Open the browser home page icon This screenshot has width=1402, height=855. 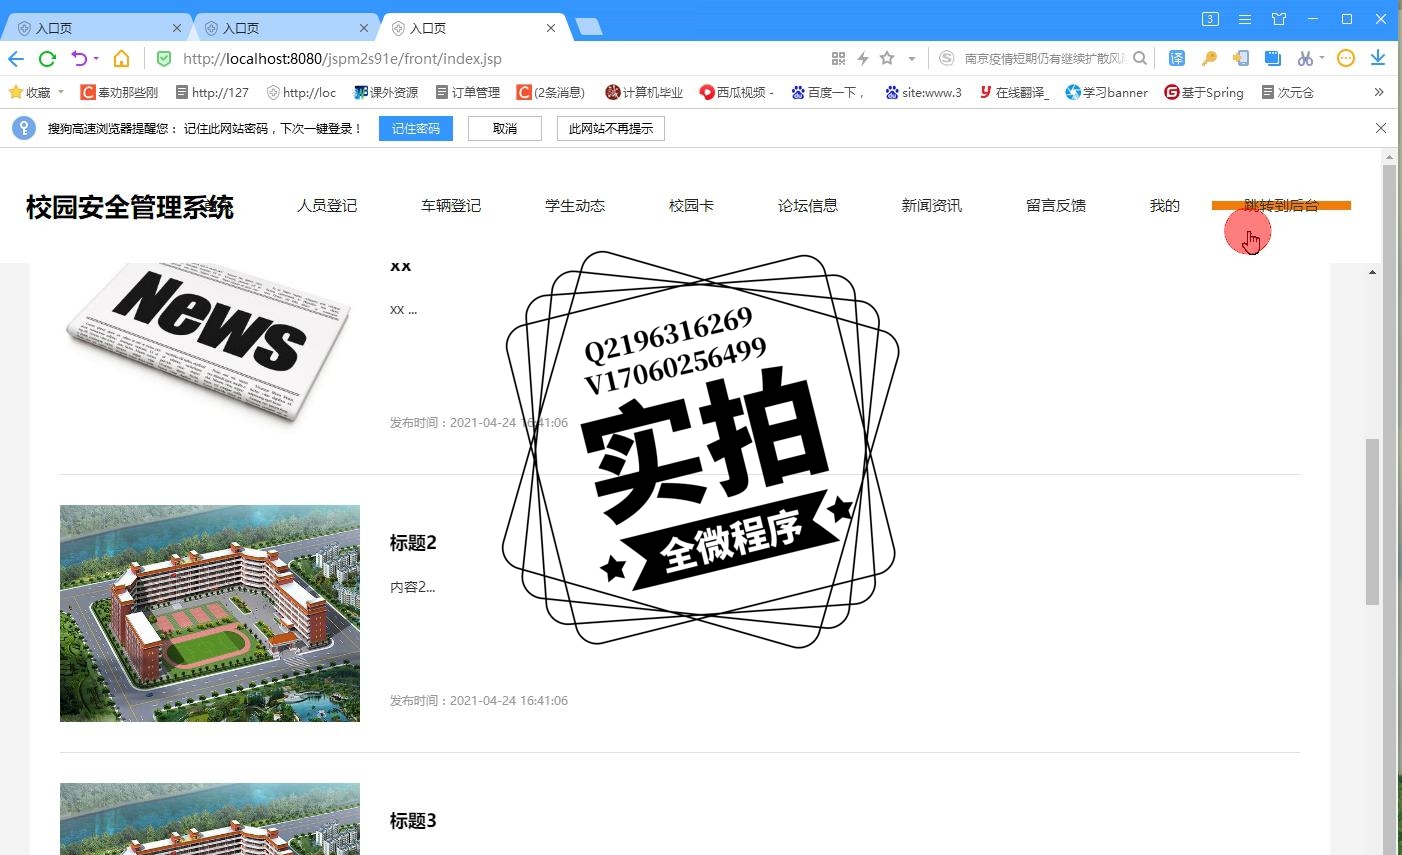[121, 58]
